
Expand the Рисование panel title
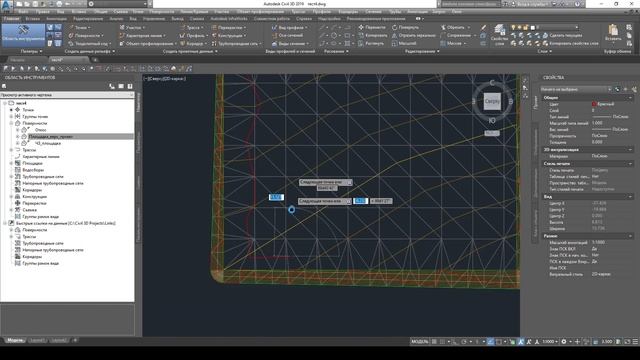tap(336, 51)
